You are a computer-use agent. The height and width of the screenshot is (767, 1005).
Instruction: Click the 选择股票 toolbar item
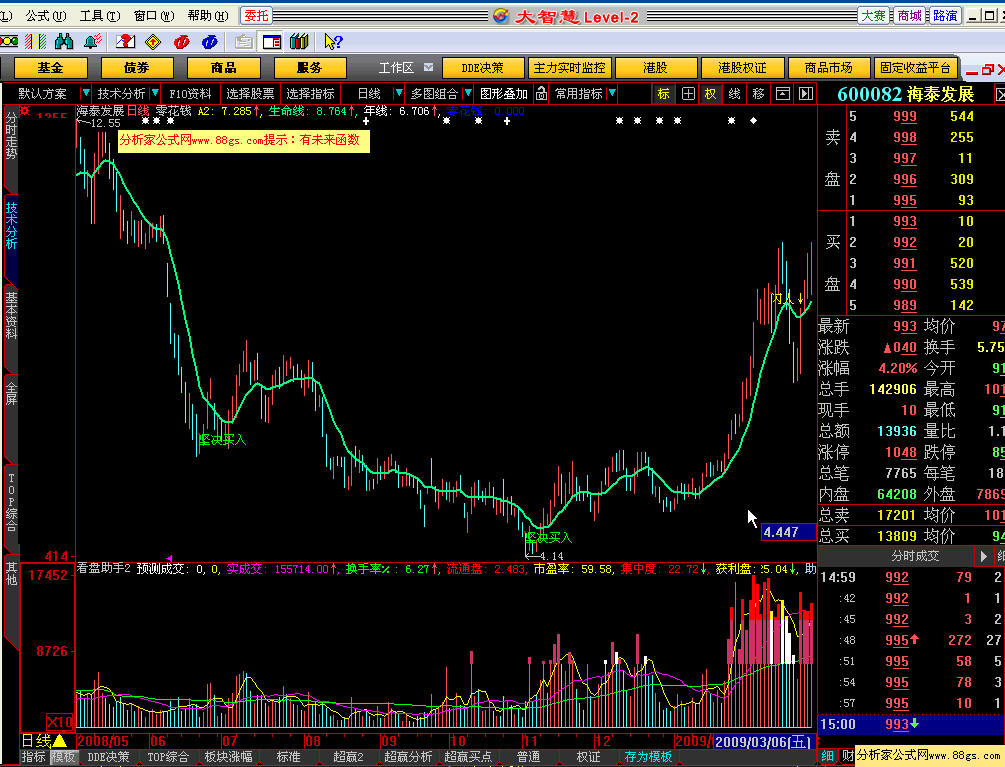[250, 94]
